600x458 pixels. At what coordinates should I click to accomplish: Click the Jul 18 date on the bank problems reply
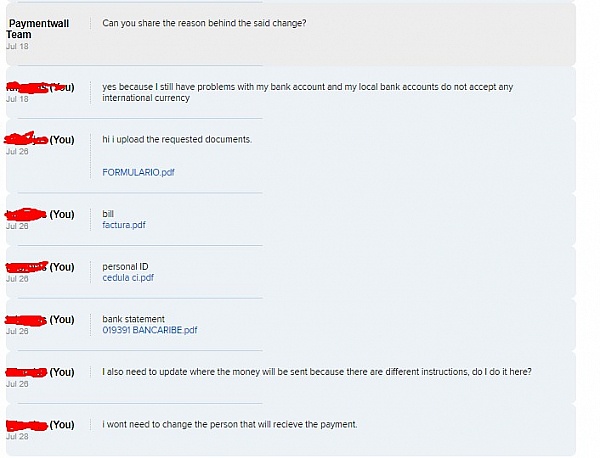tap(17, 99)
